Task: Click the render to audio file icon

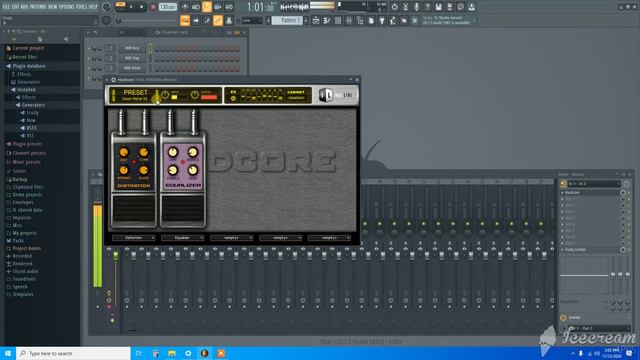Action: pyautogui.click(x=449, y=7)
